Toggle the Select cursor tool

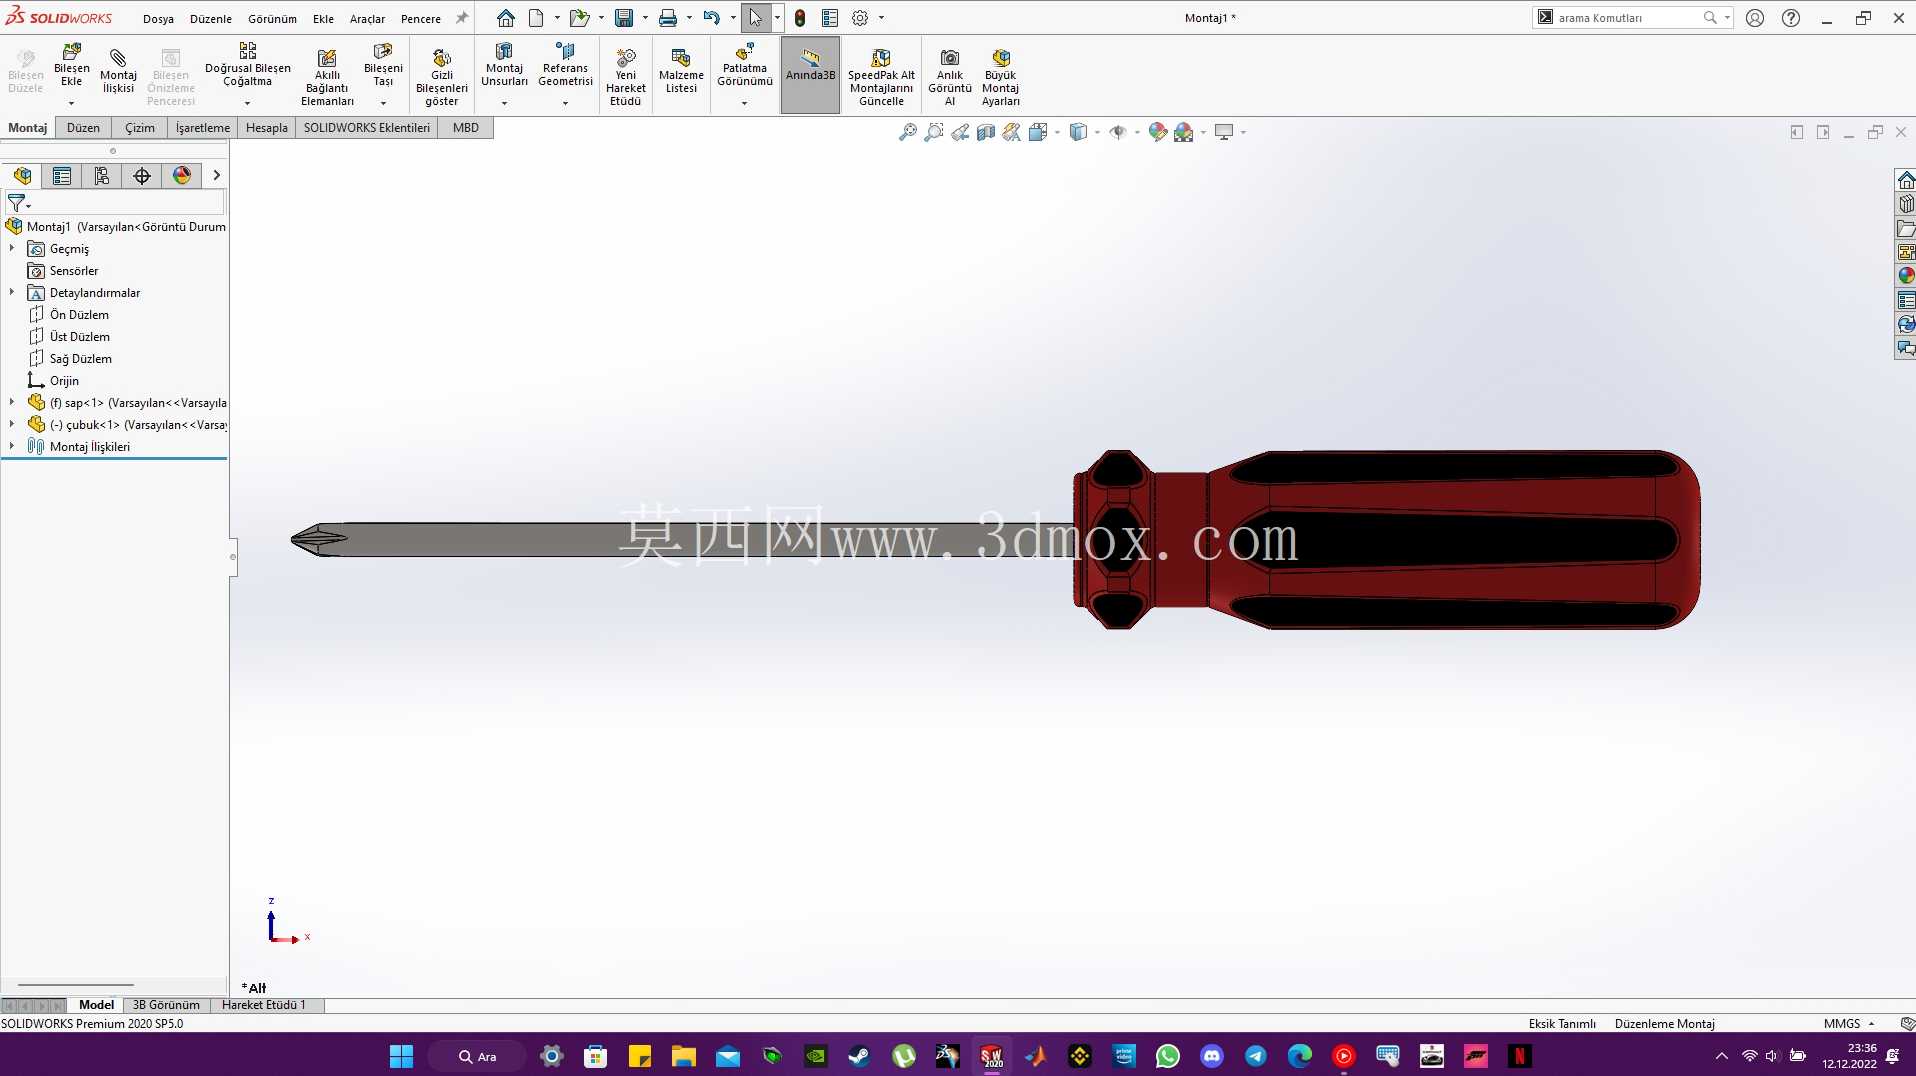[x=756, y=18]
